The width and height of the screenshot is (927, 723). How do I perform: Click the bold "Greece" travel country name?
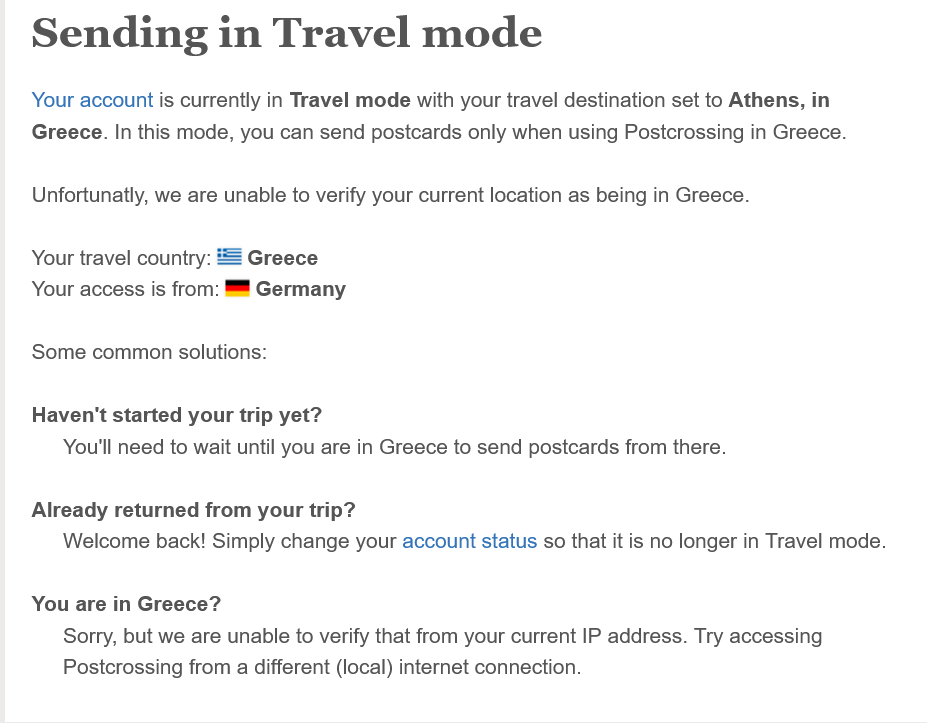[283, 258]
